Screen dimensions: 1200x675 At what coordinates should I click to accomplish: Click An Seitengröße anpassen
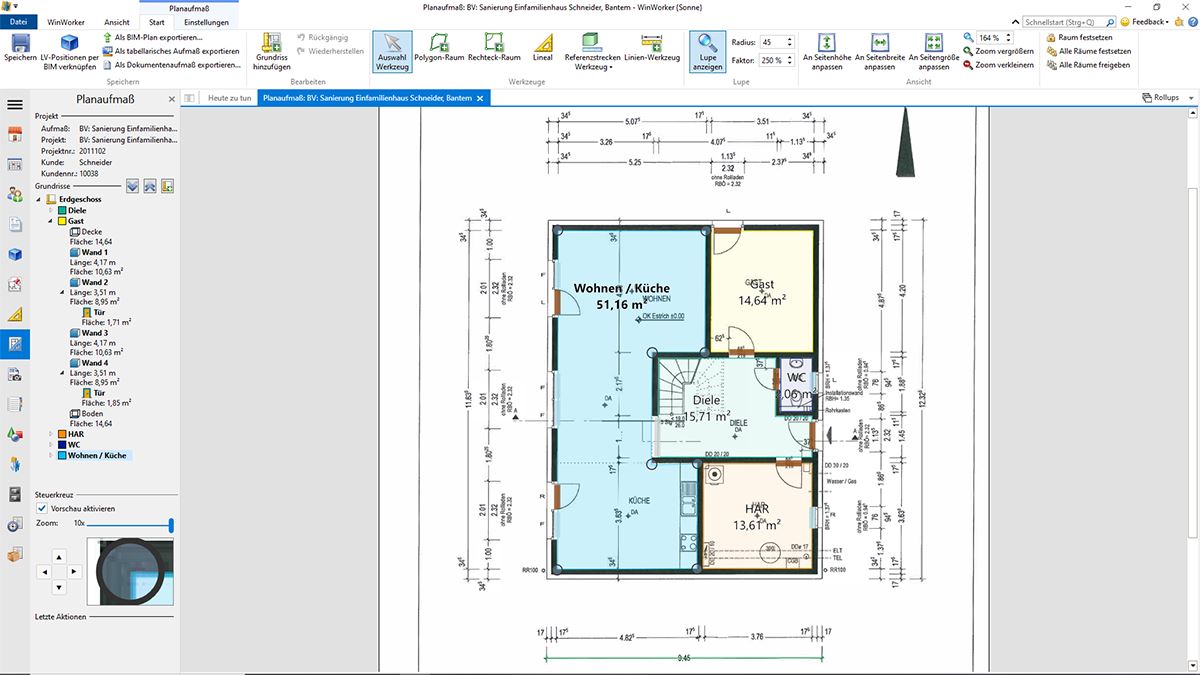click(933, 52)
